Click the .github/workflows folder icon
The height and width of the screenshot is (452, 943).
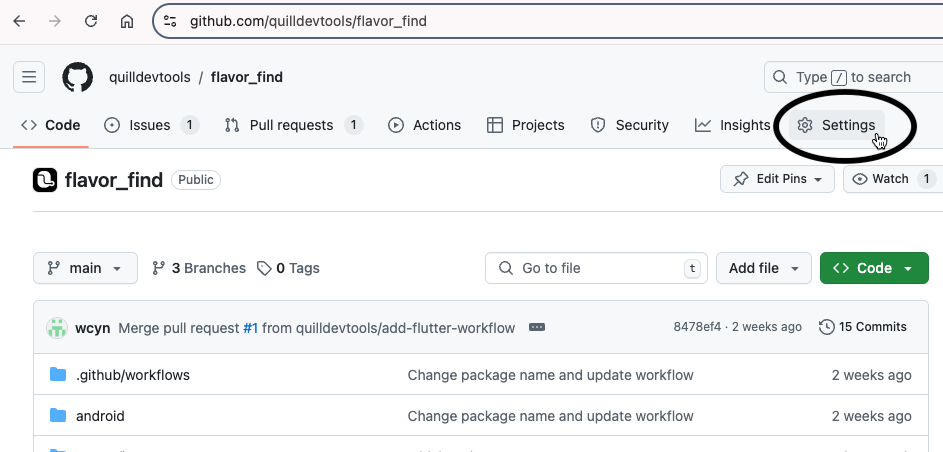coord(58,374)
